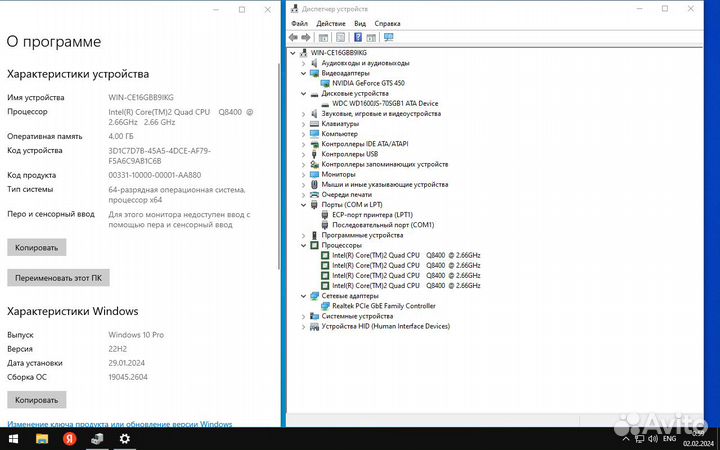Viewport: 720px width, 450px height.
Task: Collapse the Сетевые адаптеры node
Action: (x=304, y=296)
